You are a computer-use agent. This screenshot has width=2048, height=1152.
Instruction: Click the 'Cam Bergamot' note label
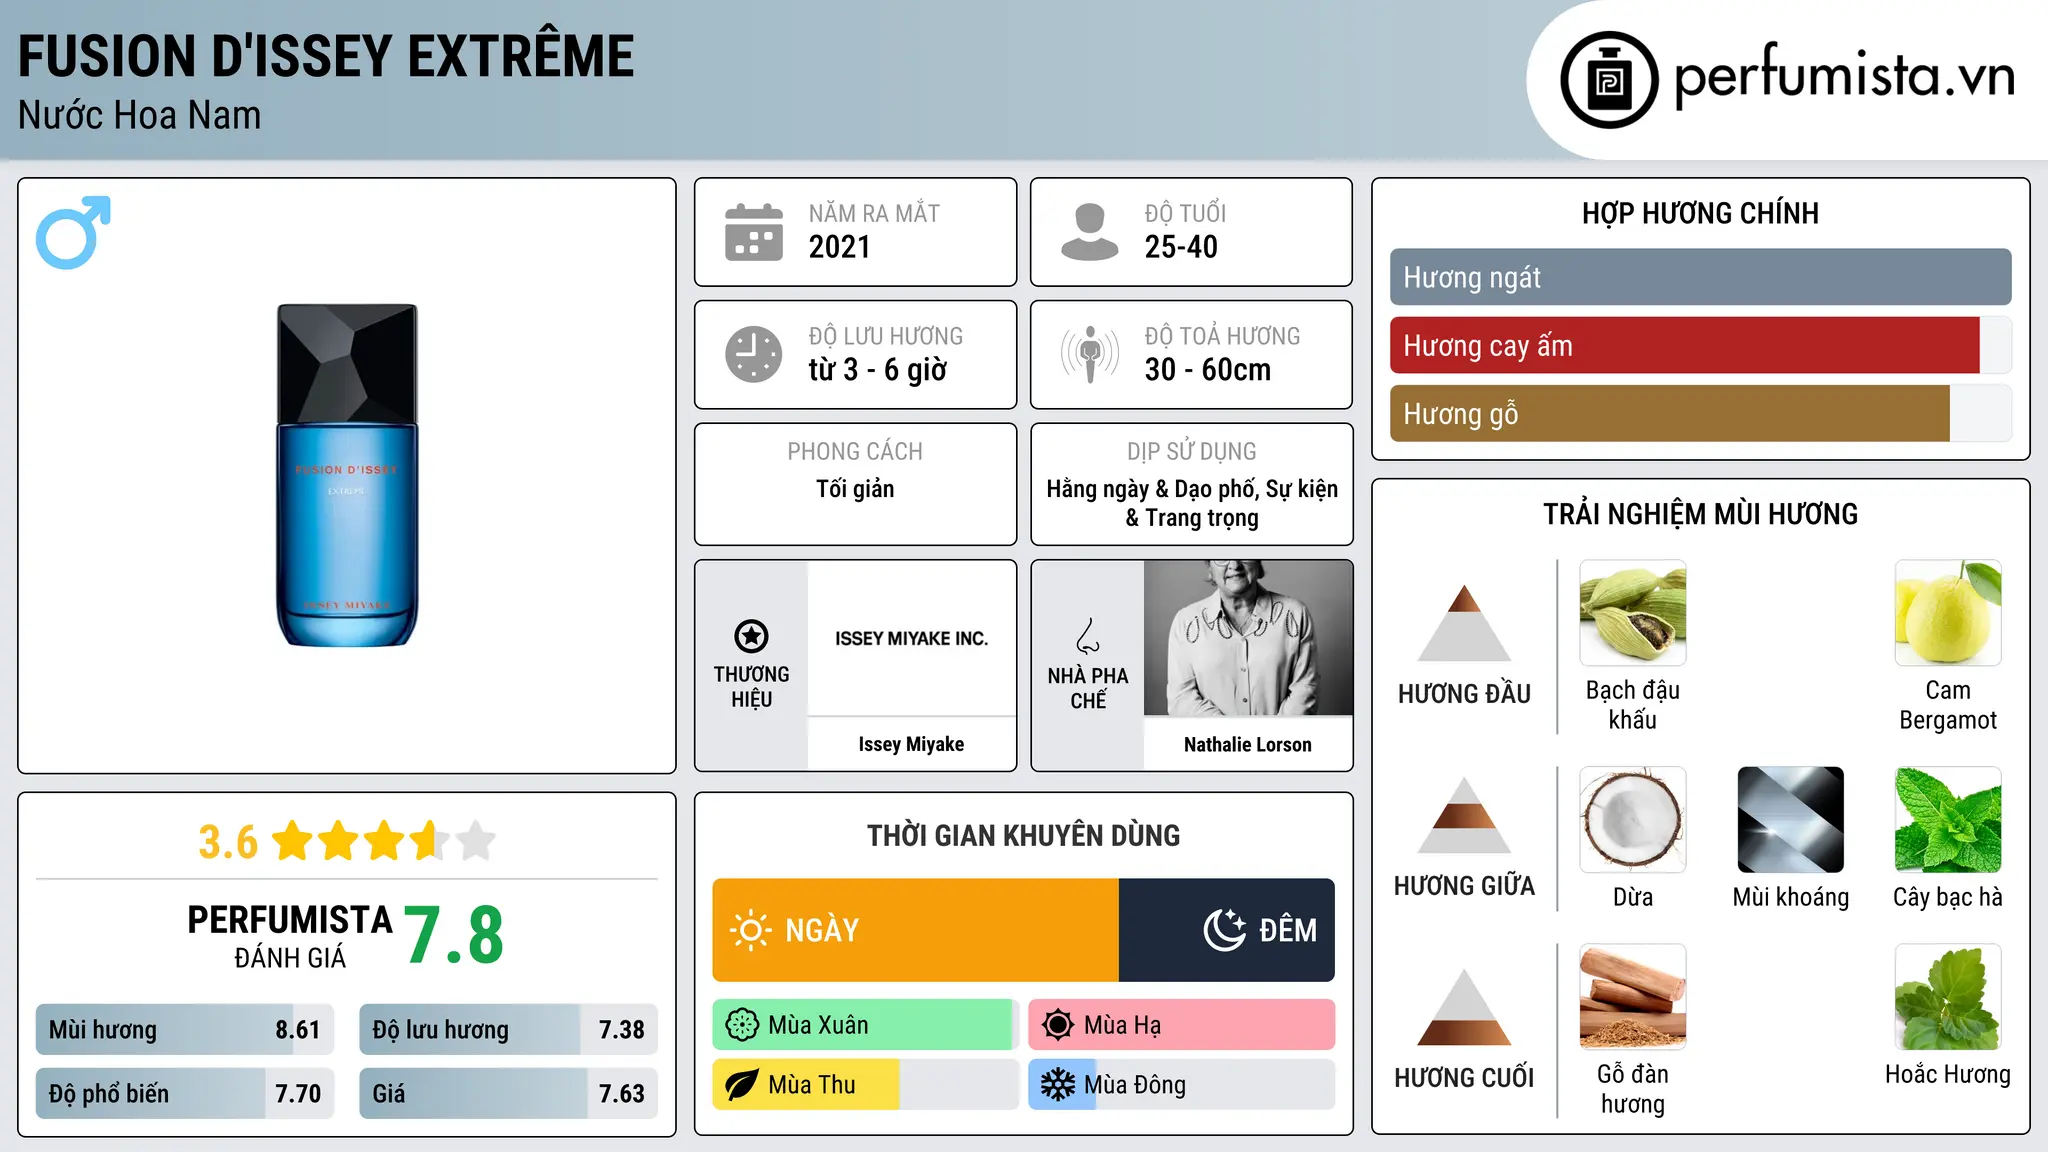[1948, 705]
